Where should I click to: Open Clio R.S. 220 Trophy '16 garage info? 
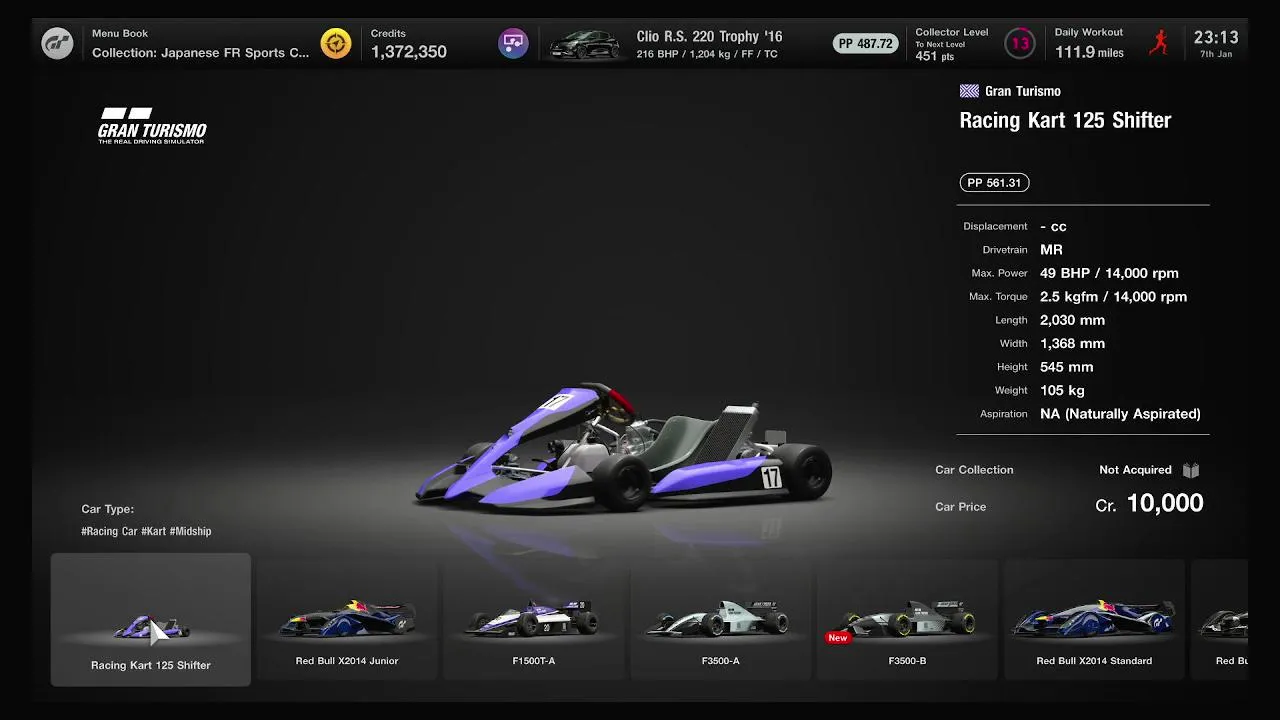709,44
